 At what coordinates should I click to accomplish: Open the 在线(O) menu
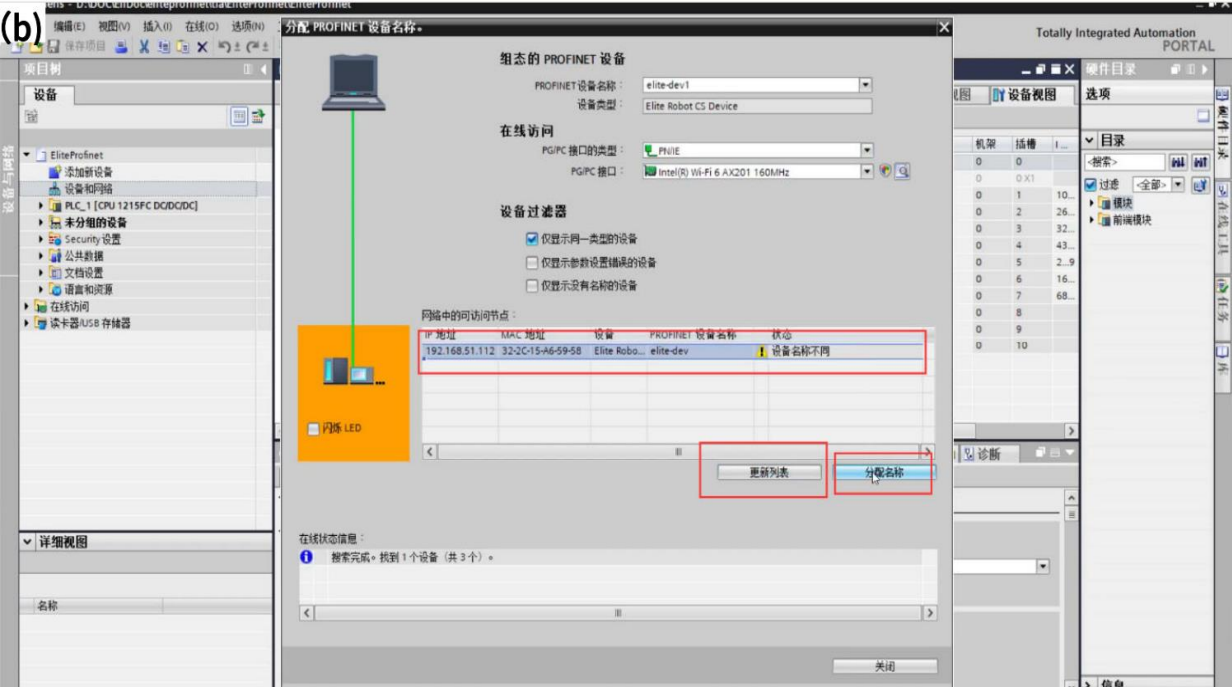(x=202, y=26)
